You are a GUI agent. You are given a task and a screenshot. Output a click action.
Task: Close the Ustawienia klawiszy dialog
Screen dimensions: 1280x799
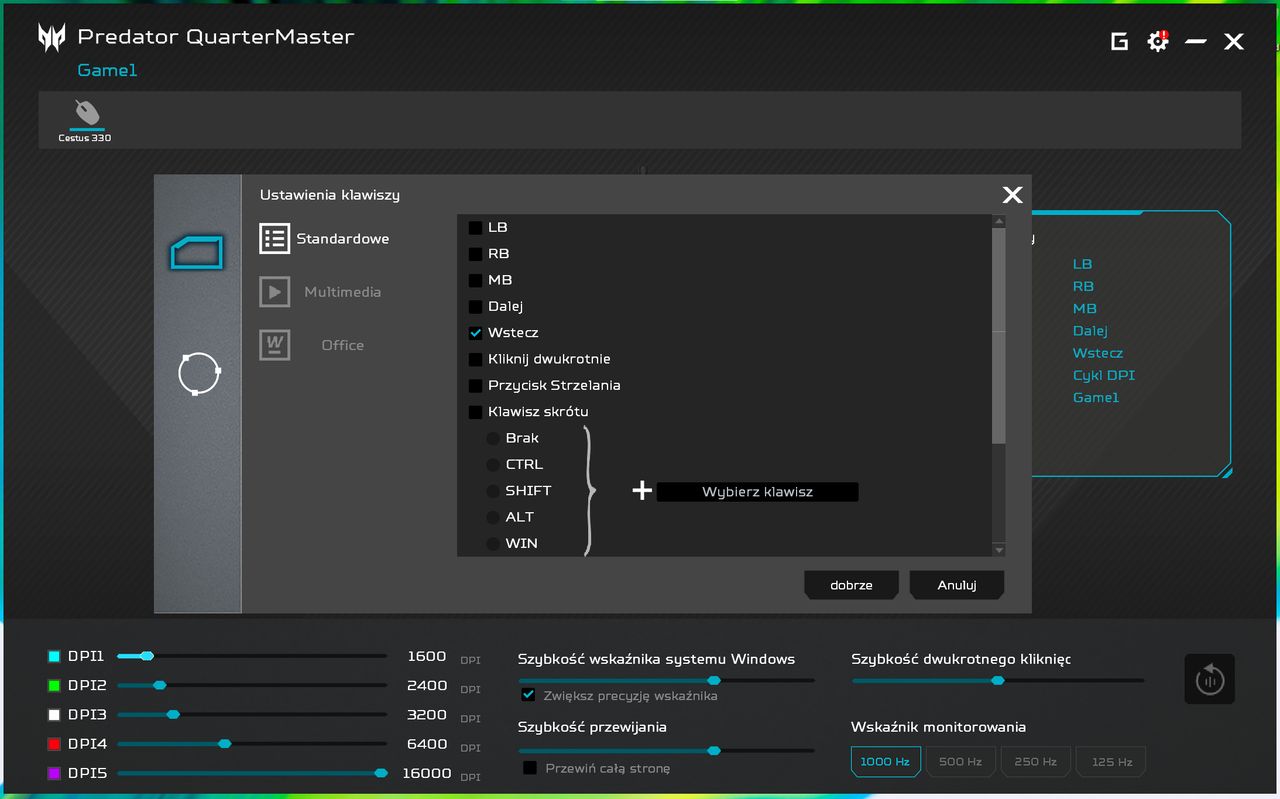point(1012,195)
